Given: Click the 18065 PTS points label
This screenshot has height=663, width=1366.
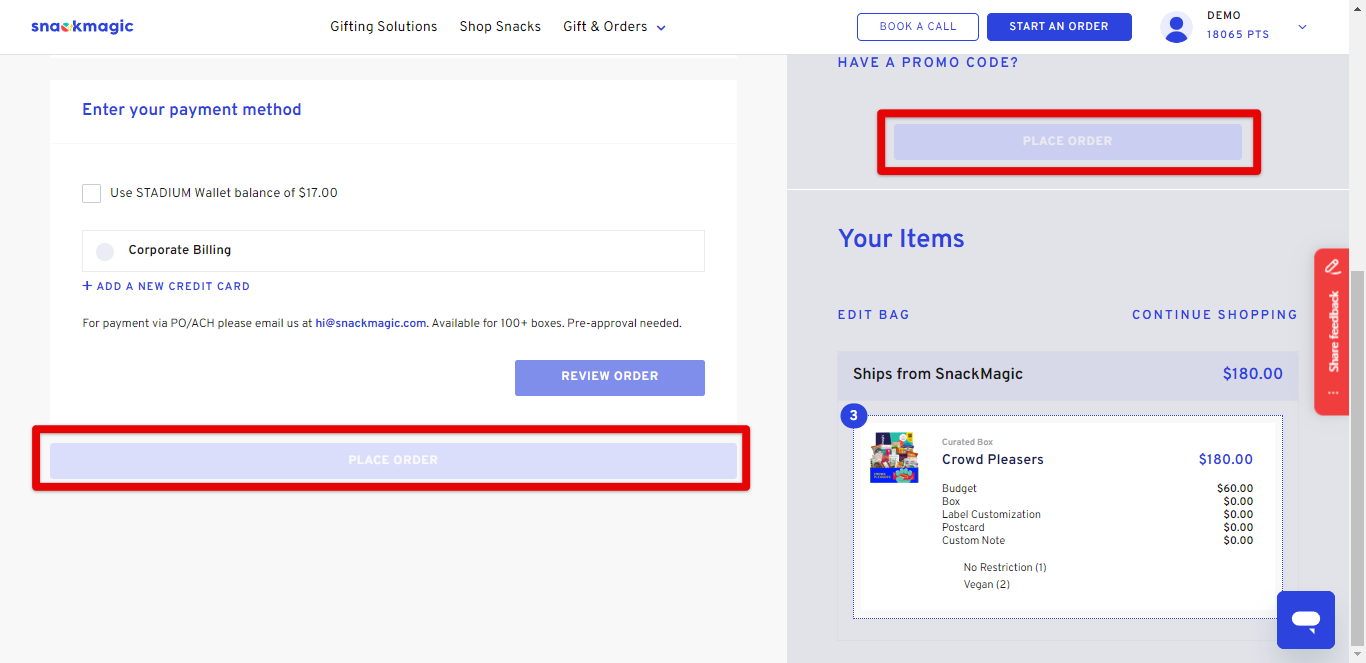Looking at the screenshot, I should [x=1238, y=35].
